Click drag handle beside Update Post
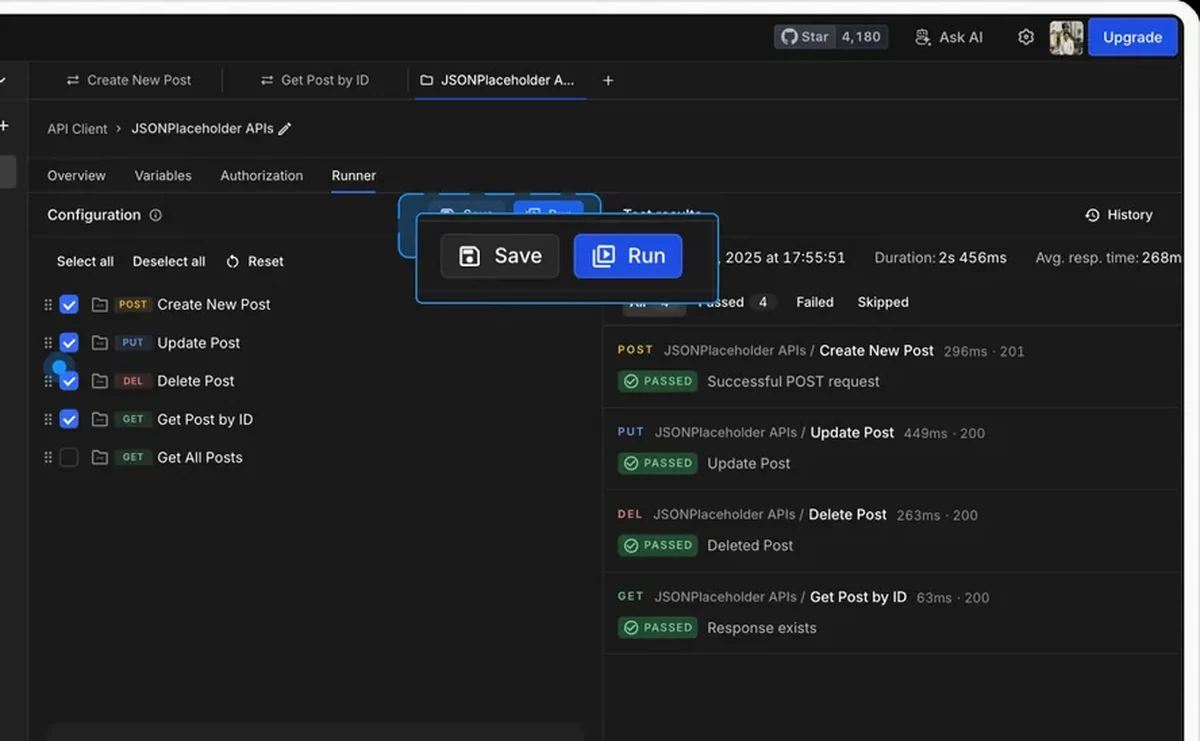The width and height of the screenshot is (1200, 741). [x=48, y=343]
